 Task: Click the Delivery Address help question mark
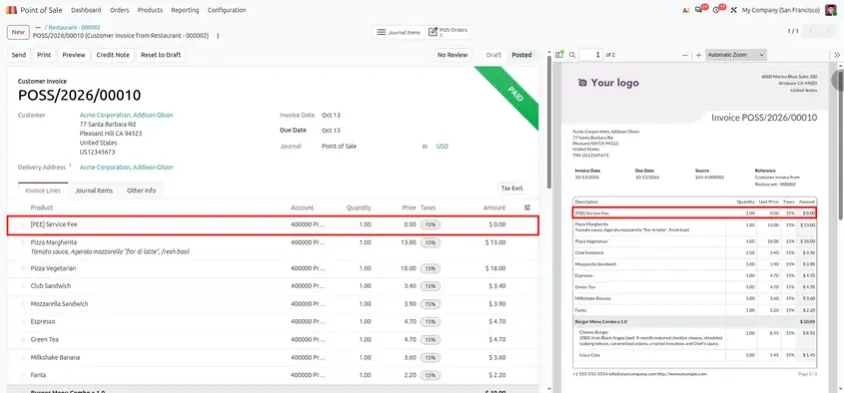pyautogui.click(x=70, y=166)
